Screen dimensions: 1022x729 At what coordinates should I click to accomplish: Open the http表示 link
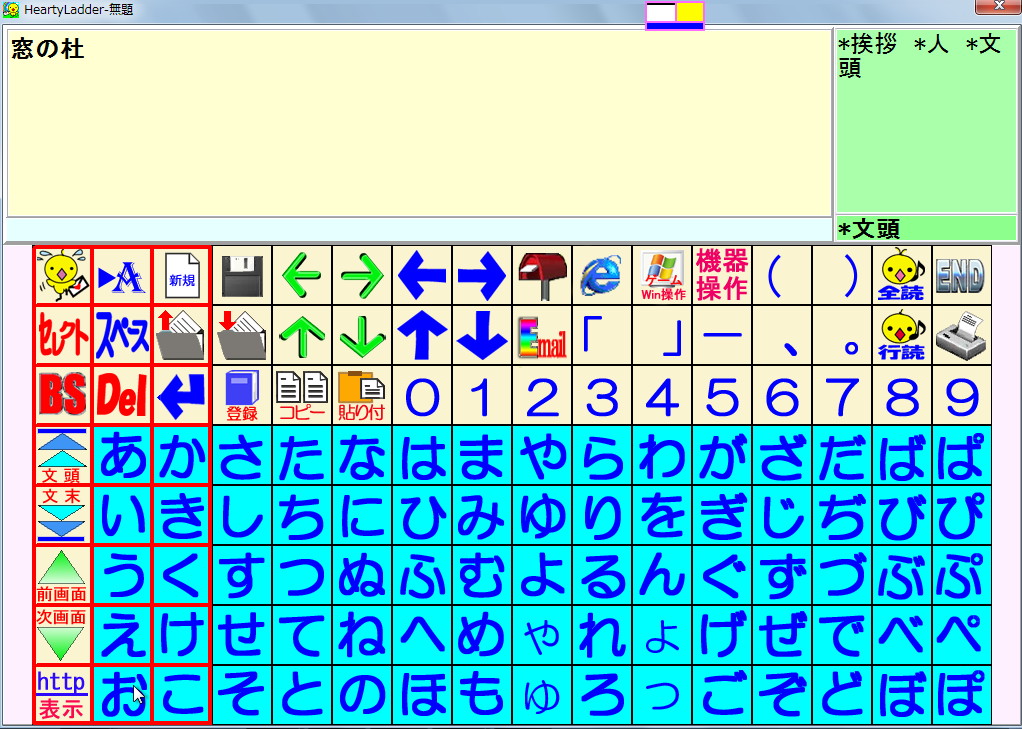[x=61, y=695]
